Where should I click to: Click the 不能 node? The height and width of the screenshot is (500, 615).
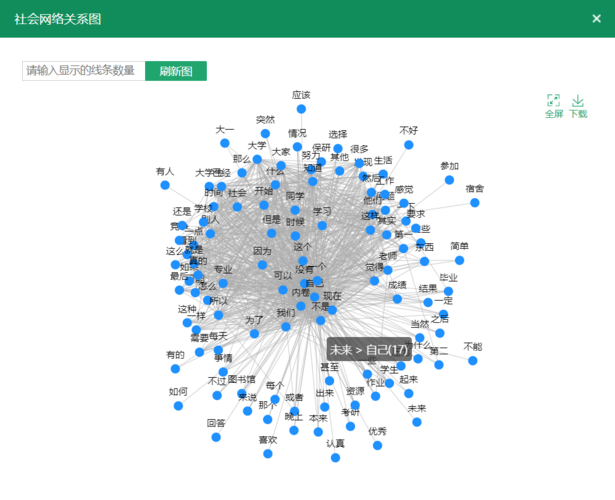coord(473,360)
